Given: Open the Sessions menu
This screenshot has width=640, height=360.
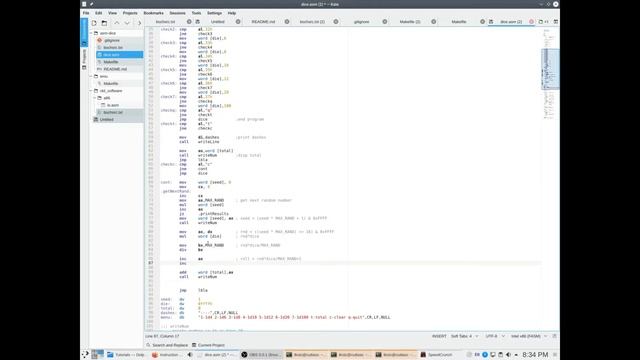Looking at the screenshot, I should point(178,13).
